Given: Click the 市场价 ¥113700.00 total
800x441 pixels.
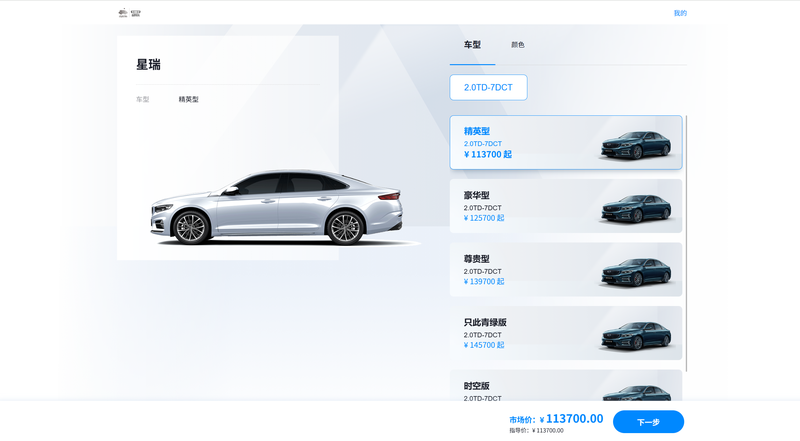Looking at the screenshot, I should tap(556, 419).
